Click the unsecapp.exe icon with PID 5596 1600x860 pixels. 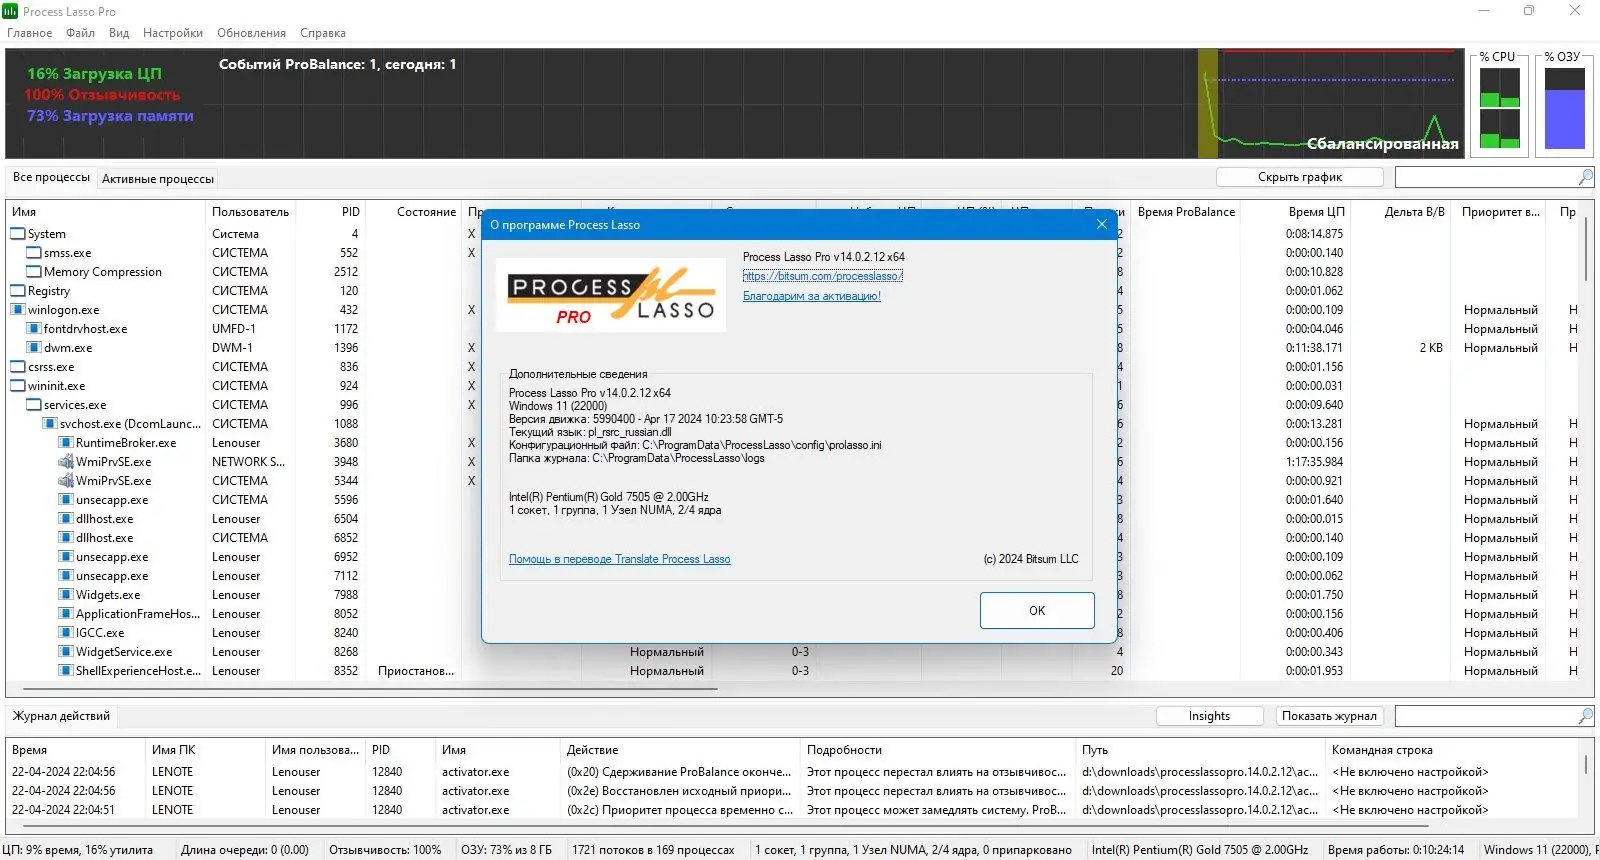pos(66,500)
